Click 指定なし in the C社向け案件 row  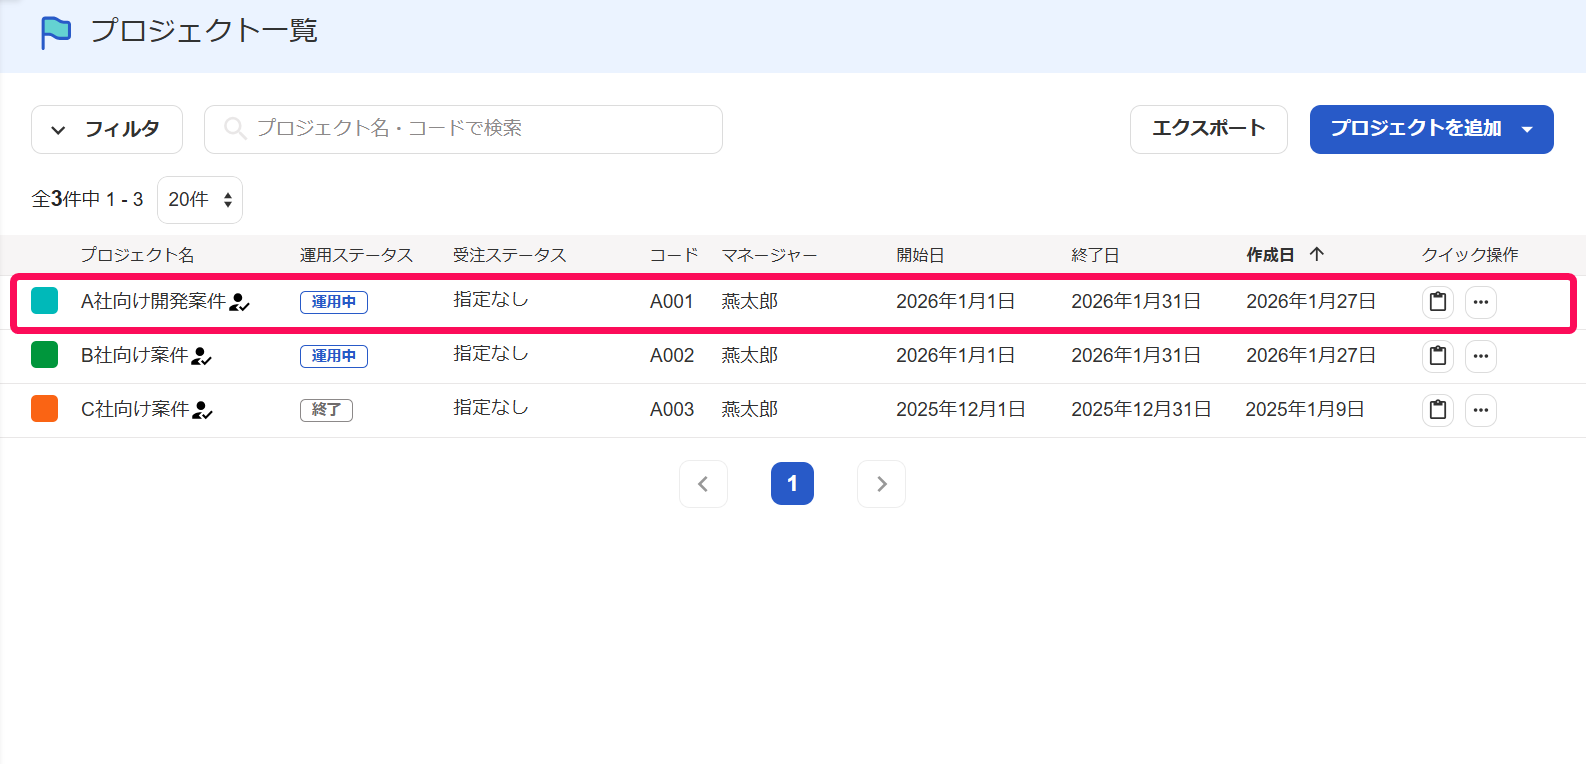490,407
